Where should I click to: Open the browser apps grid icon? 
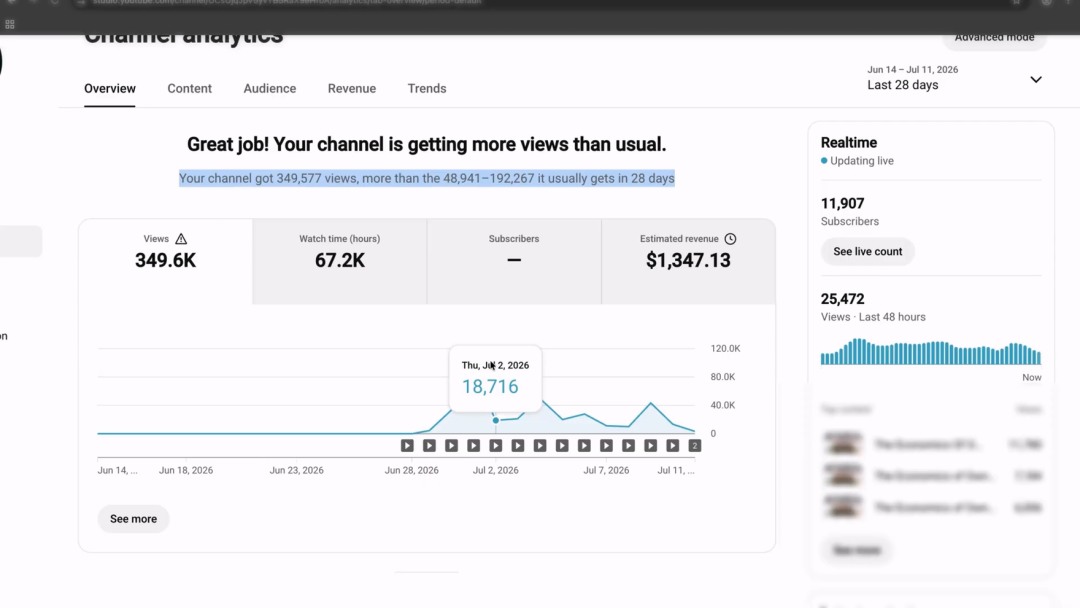coord(10,25)
